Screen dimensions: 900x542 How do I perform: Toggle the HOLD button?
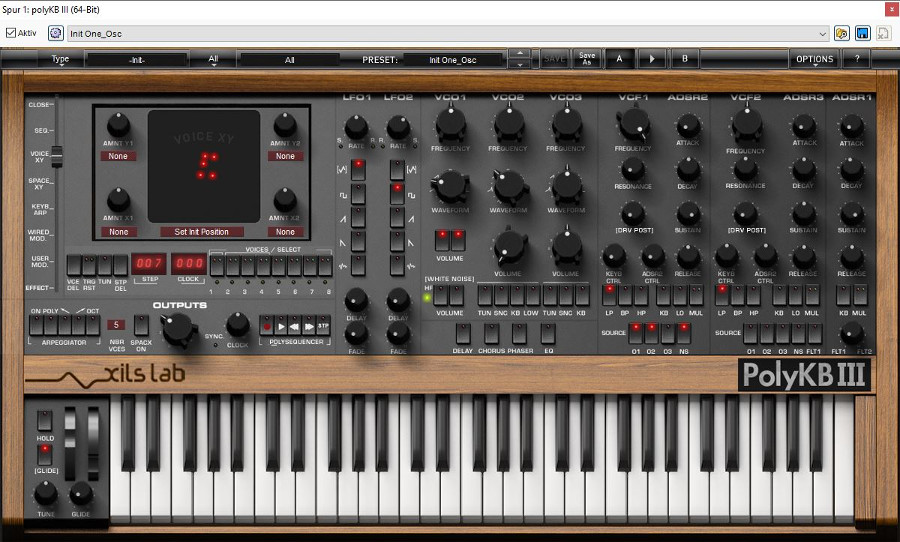click(x=45, y=420)
